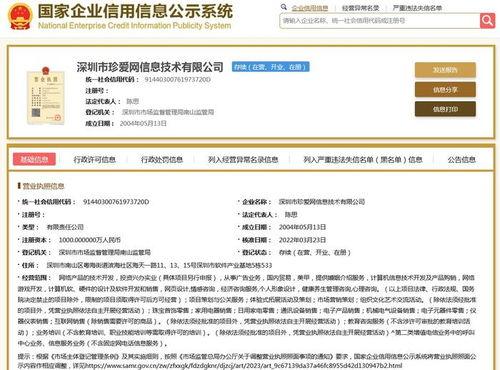Click the 登记机关 value in the company header
Screen dimensions: 500x370
coord(168,112)
